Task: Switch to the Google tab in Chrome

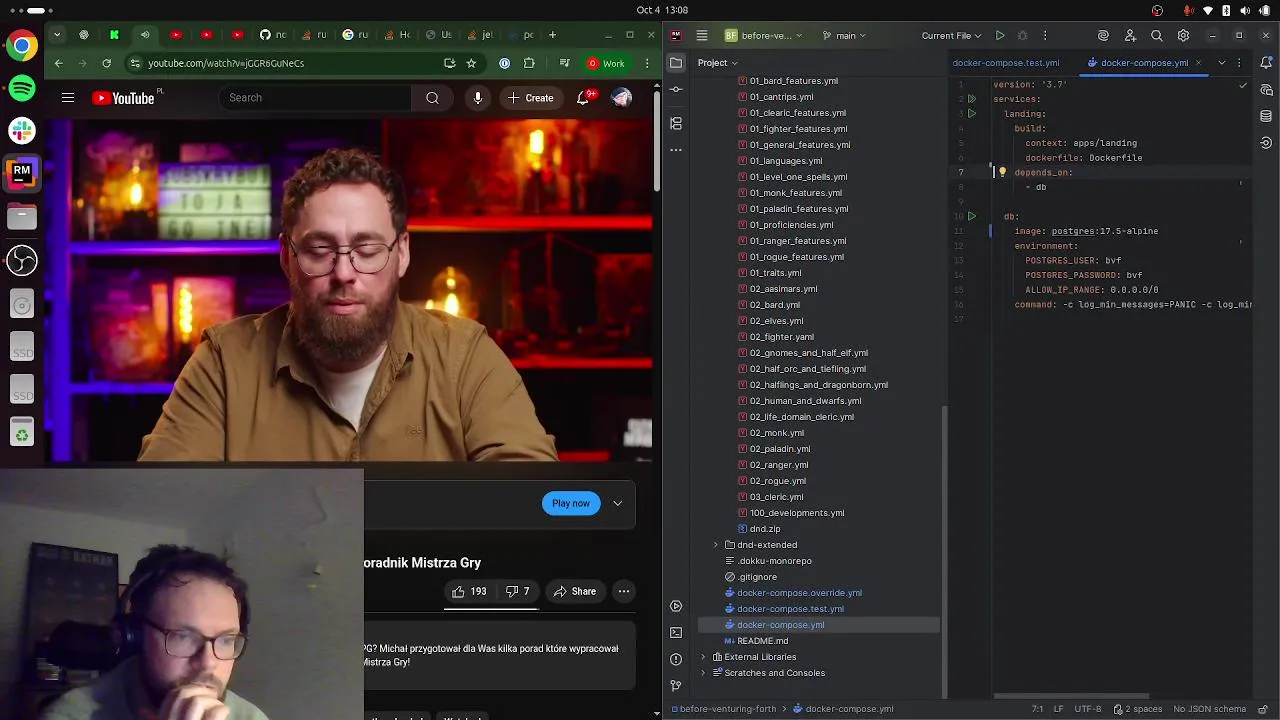Action: tap(355, 35)
